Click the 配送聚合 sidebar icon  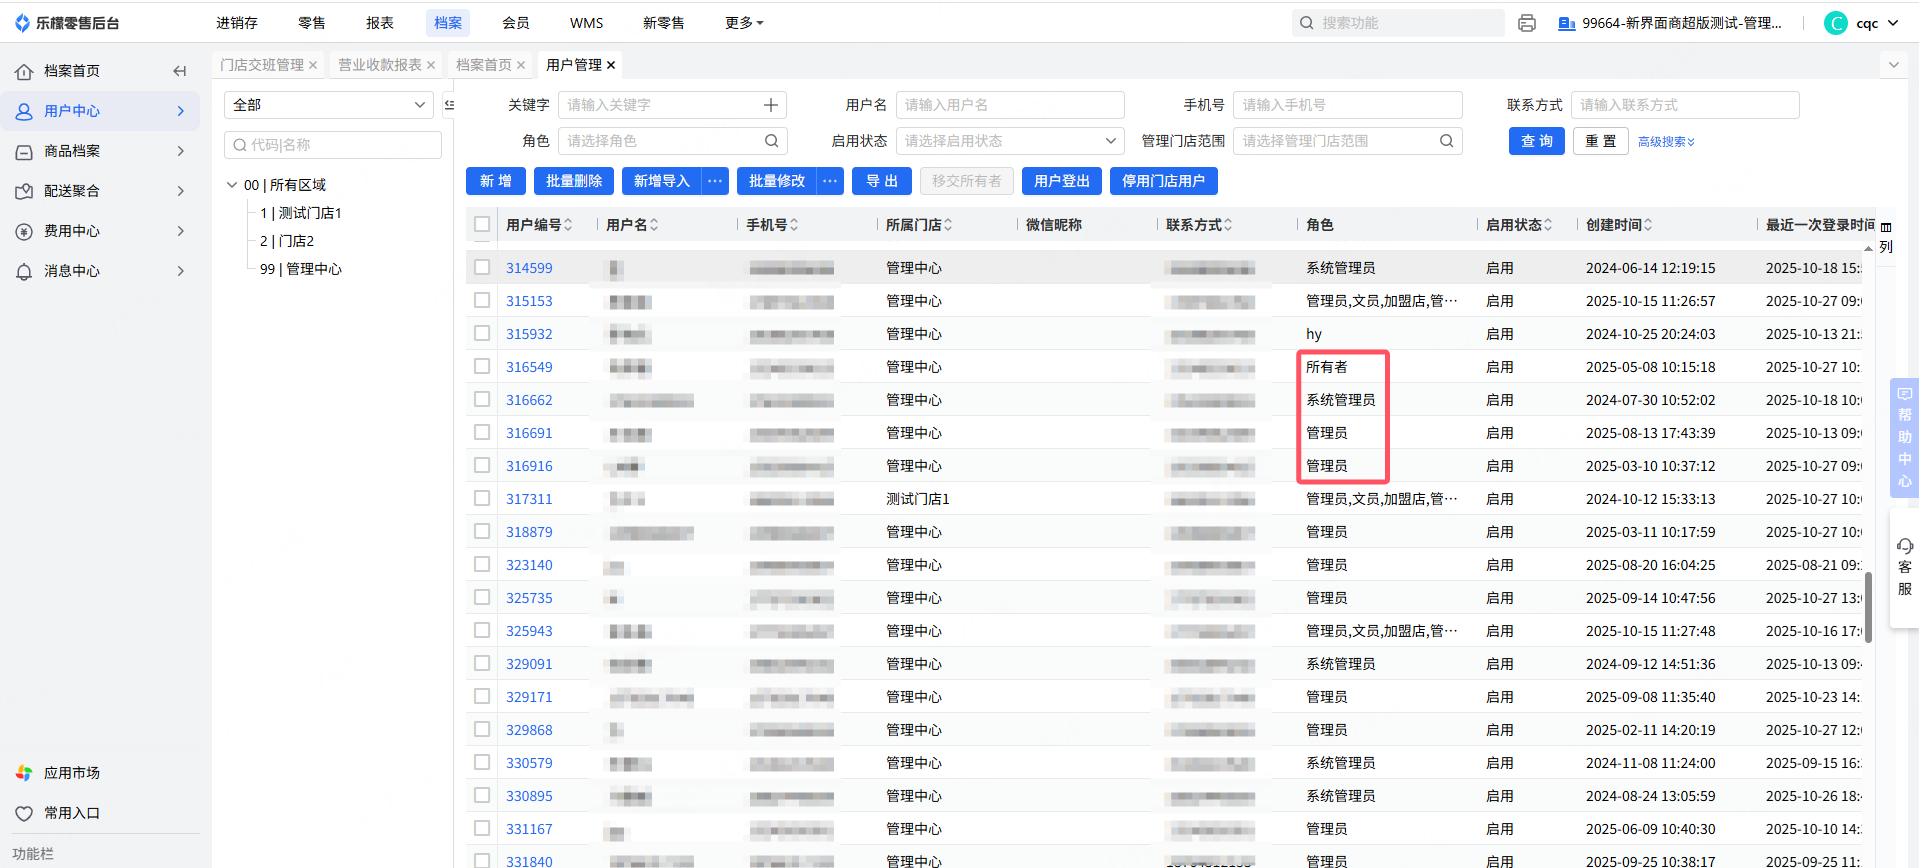click(x=24, y=191)
